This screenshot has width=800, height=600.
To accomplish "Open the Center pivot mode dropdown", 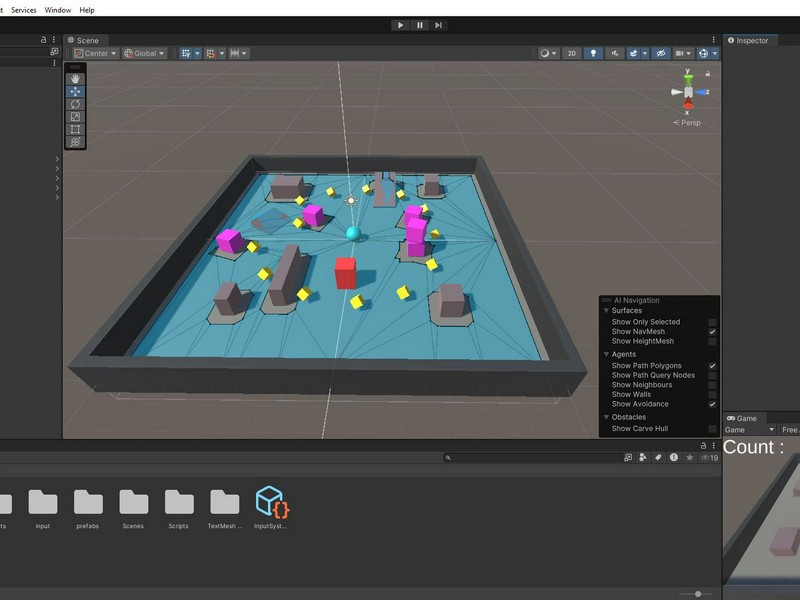I will (95, 53).
